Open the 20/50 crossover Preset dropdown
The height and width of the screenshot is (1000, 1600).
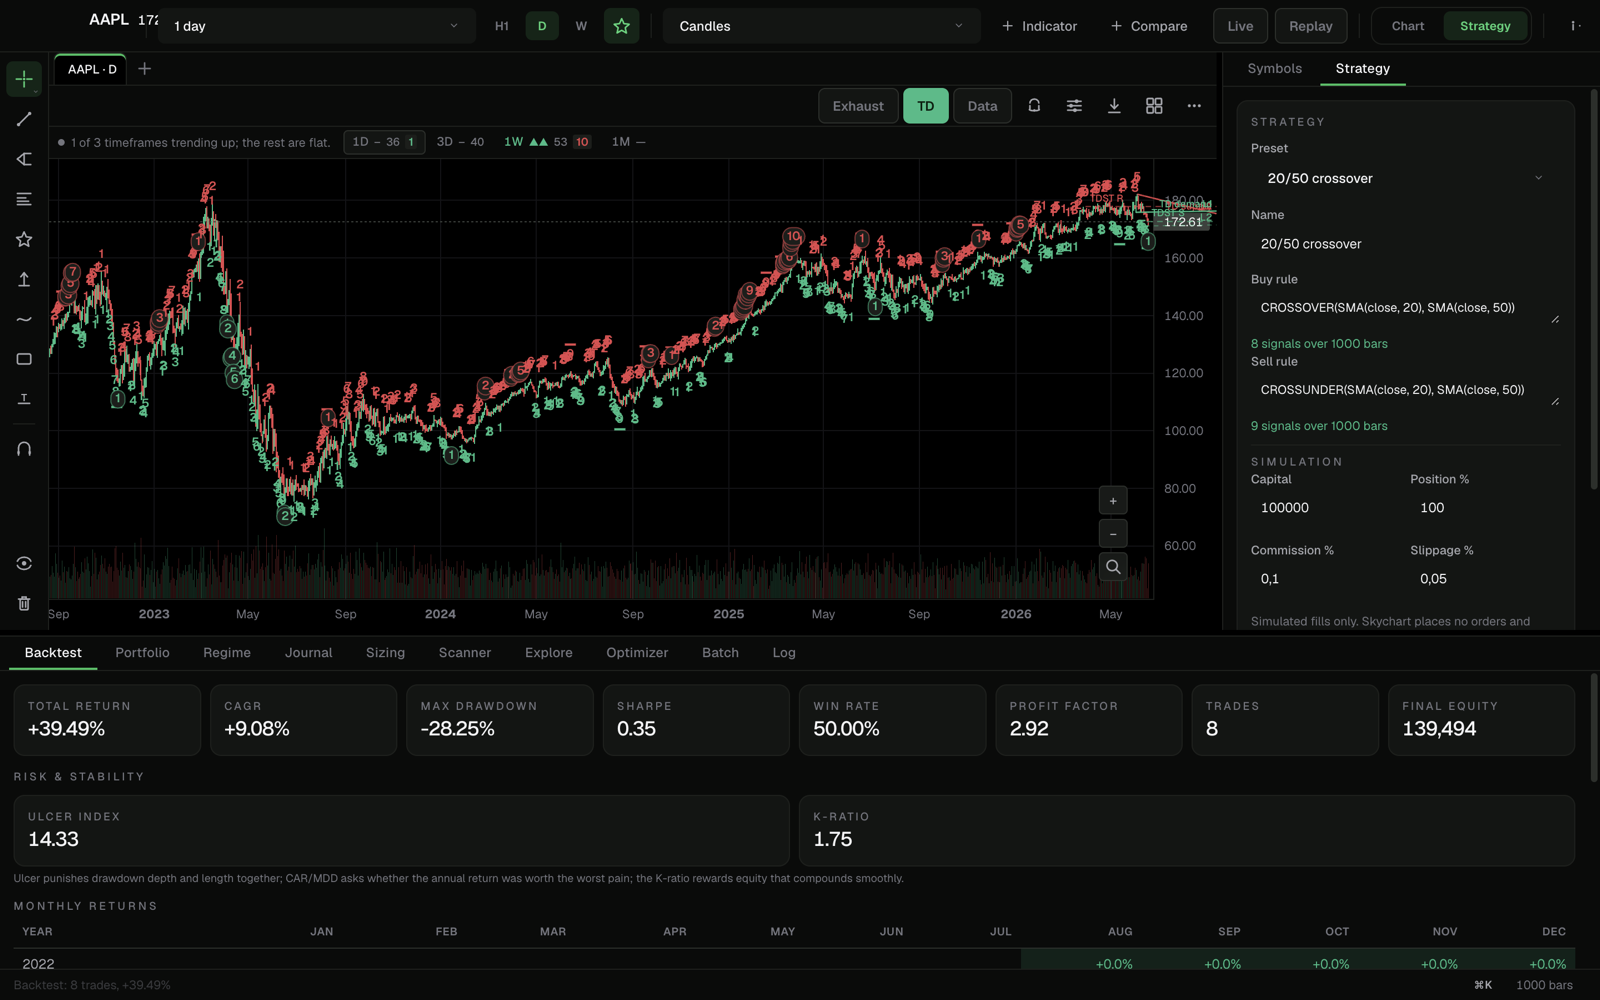pyautogui.click(x=1405, y=178)
